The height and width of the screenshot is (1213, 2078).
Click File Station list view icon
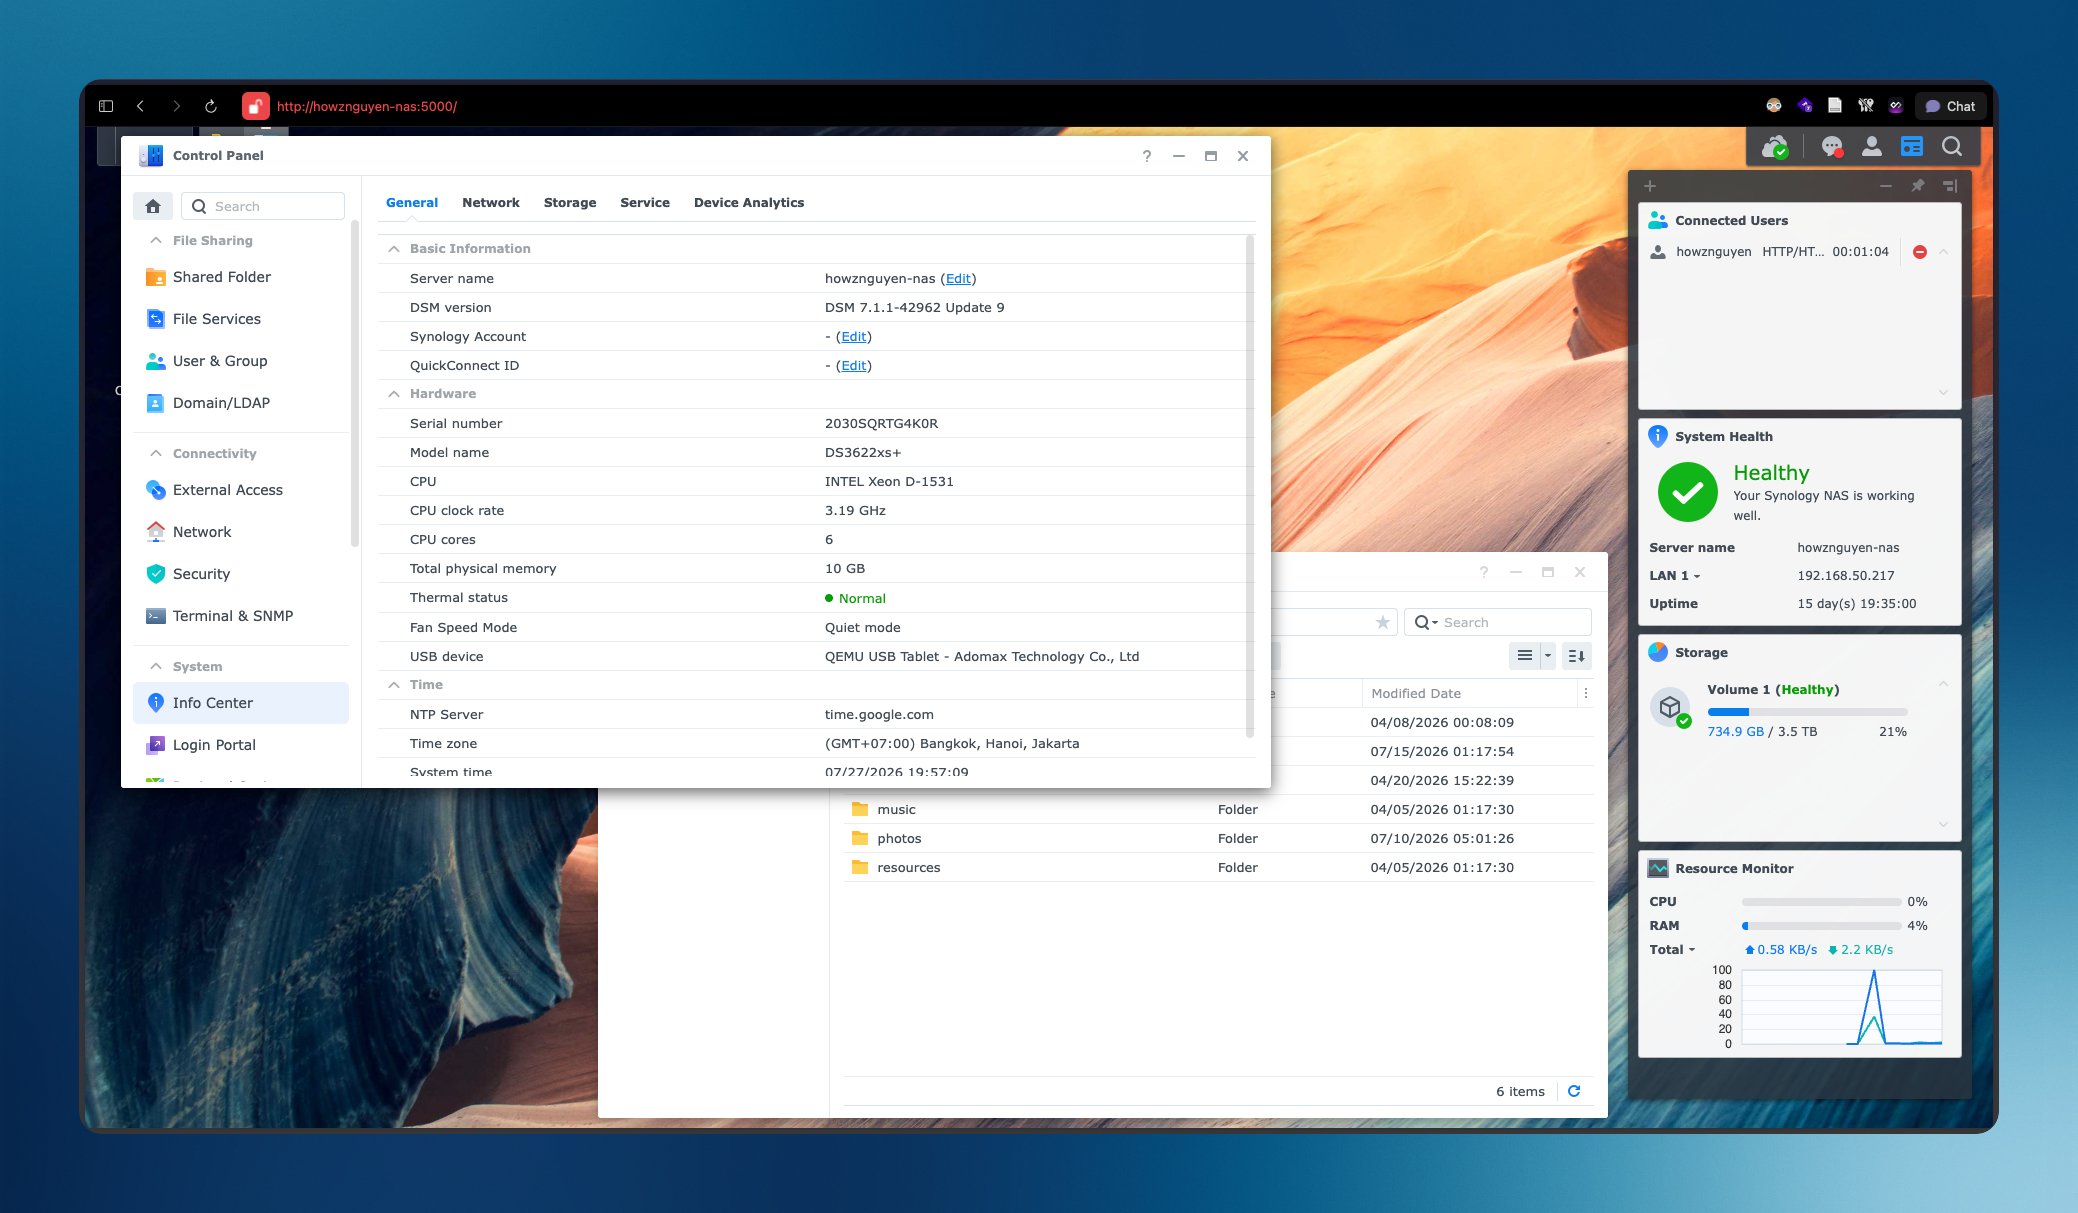1525,656
